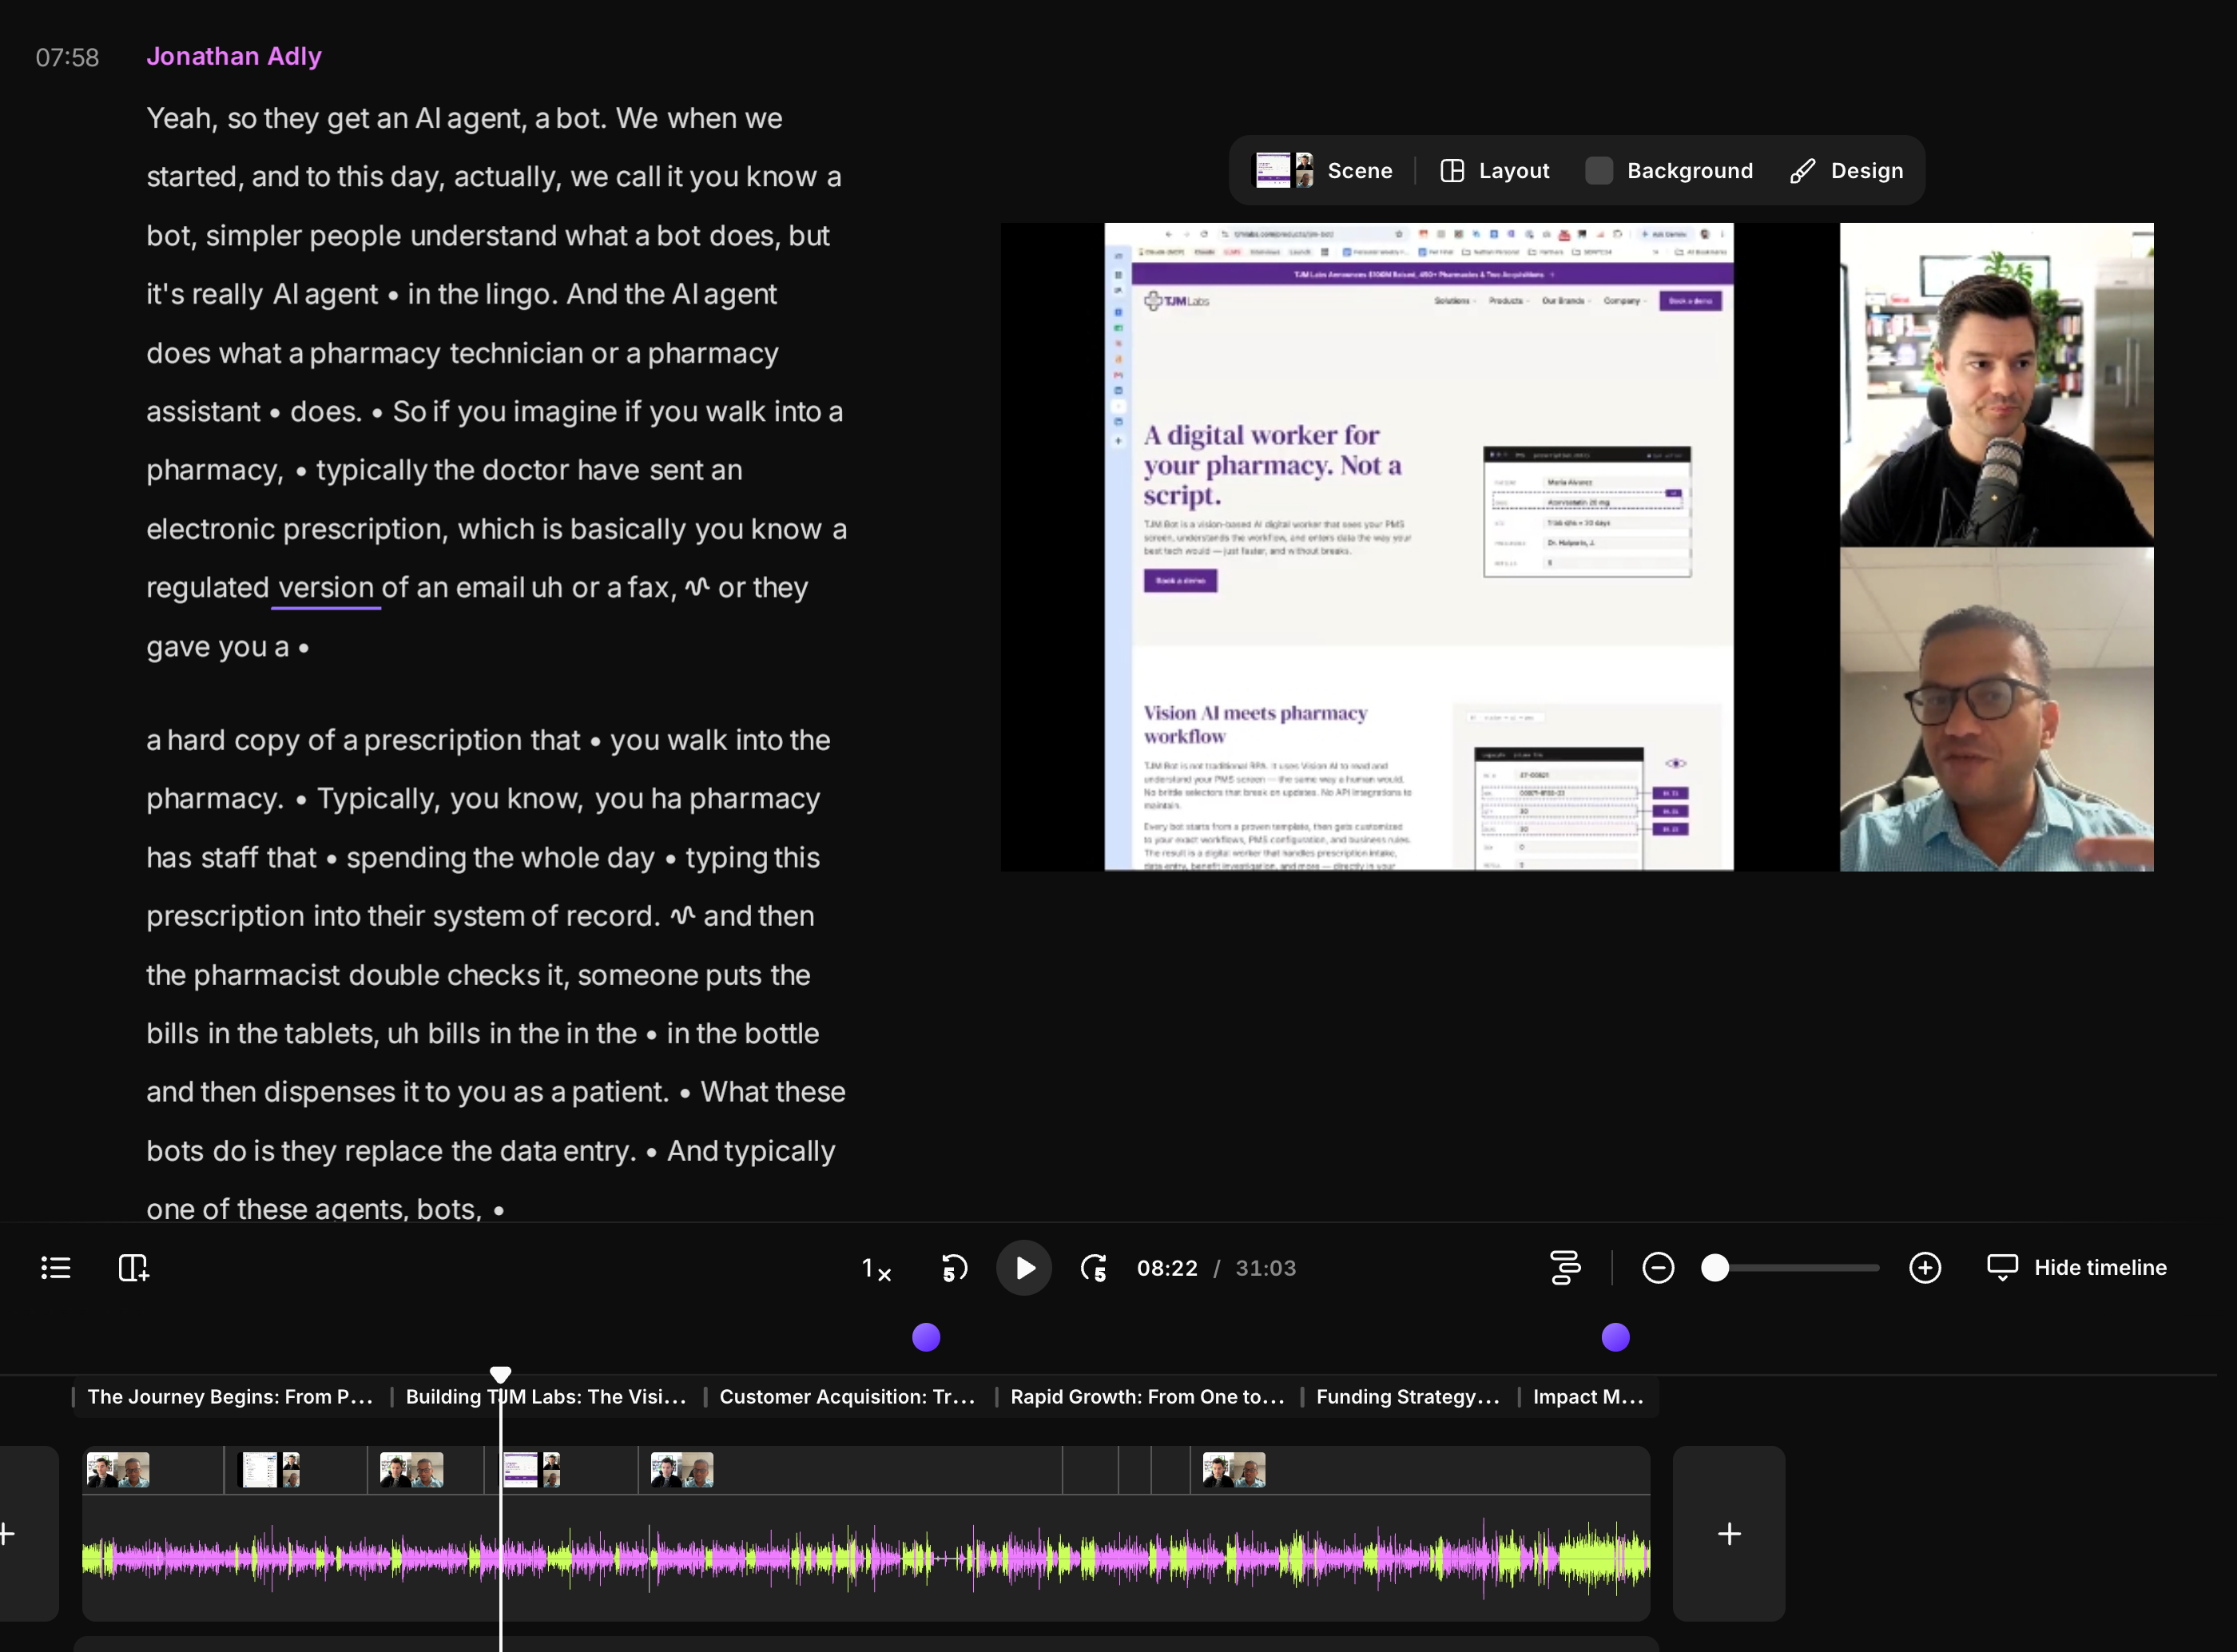Jump to chapter Building TJM Labs
Image resolution: width=2237 pixels, height=1652 pixels.
[545, 1397]
